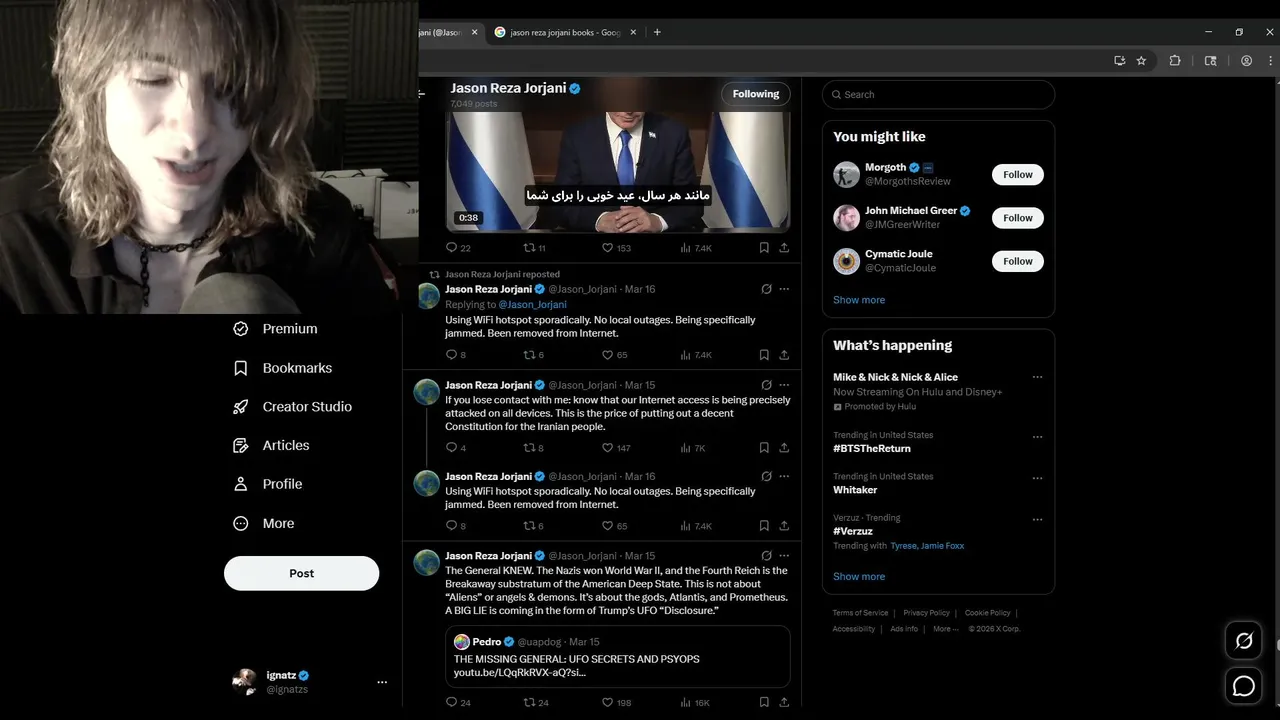The width and height of the screenshot is (1280, 720).
Task: Open the Grok floating button
Action: pos(1244,641)
